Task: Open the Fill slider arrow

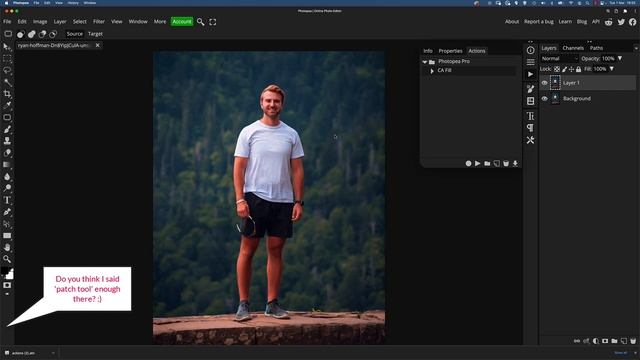Action: [611, 69]
